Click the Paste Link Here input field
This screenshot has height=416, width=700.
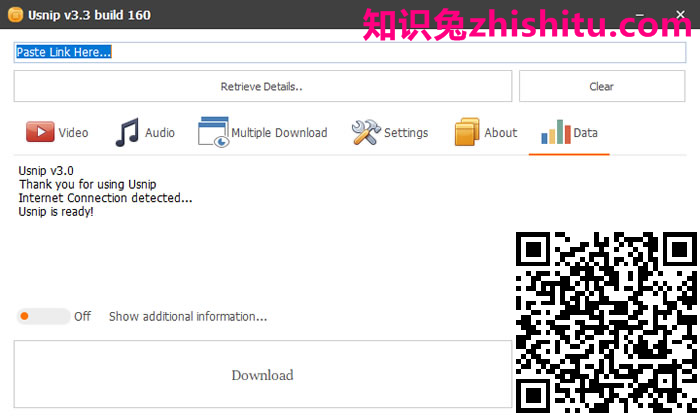click(350, 52)
